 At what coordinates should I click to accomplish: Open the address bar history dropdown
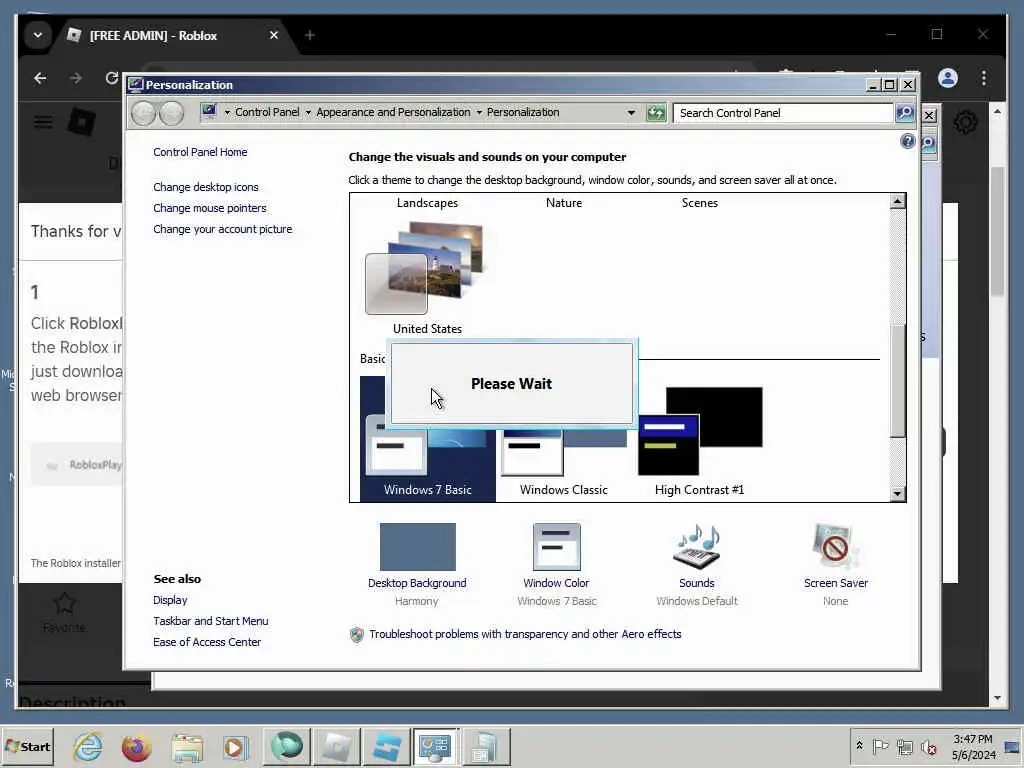[631, 113]
